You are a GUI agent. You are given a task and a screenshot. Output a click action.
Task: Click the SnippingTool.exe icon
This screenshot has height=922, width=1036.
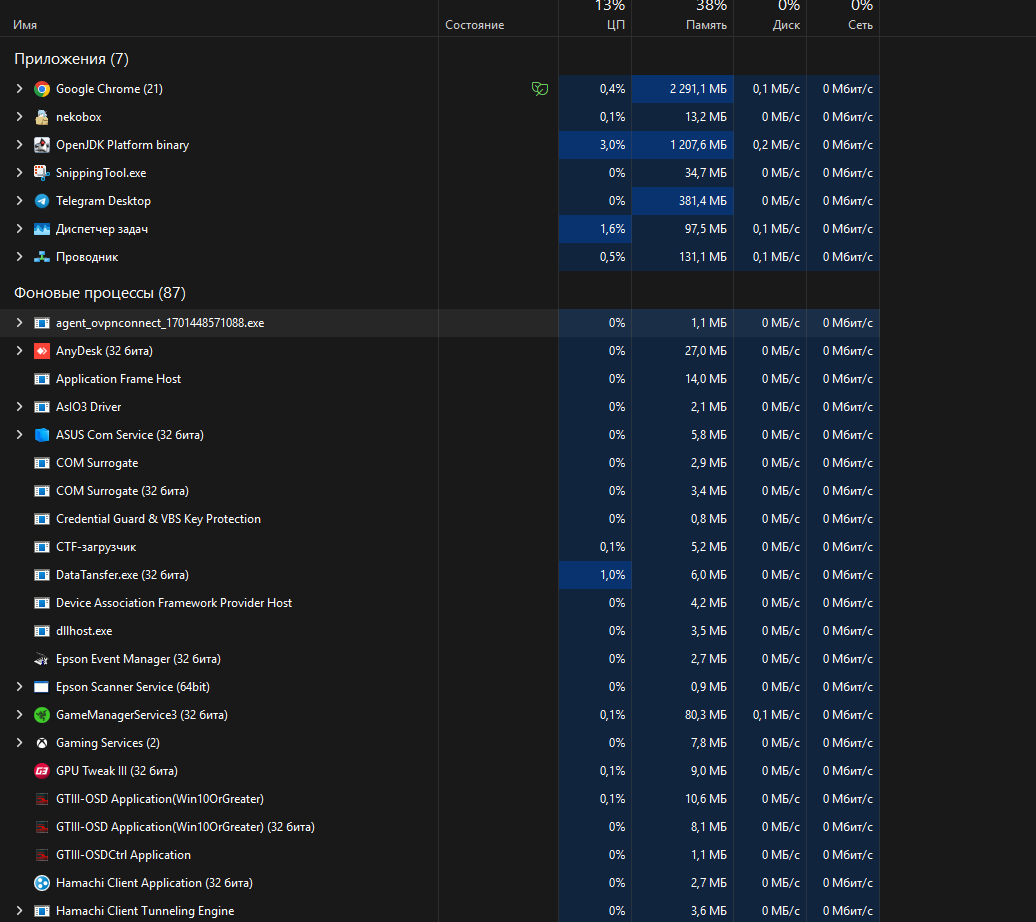[x=42, y=173]
